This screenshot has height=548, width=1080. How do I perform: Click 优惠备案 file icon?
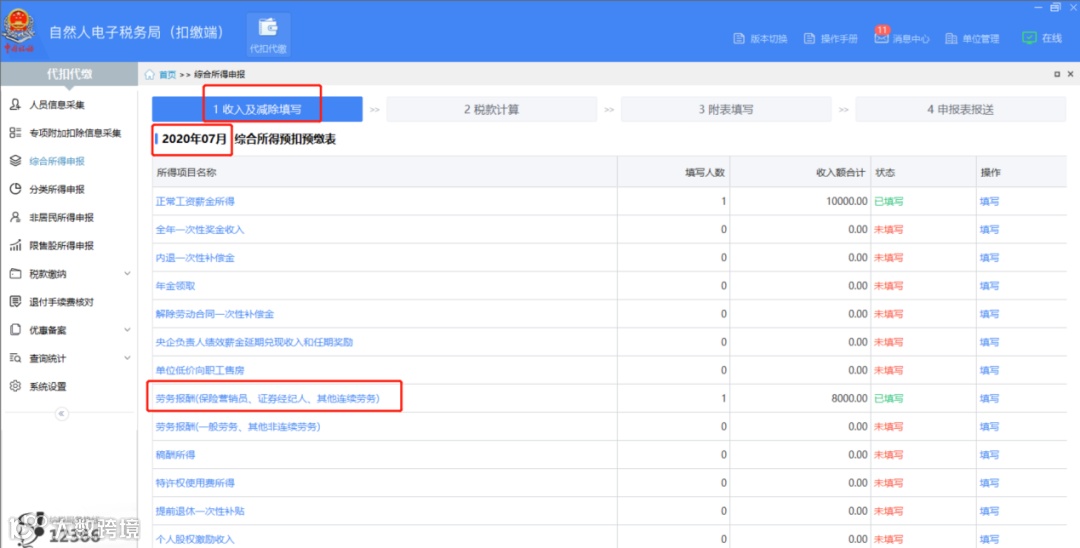[15, 330]
